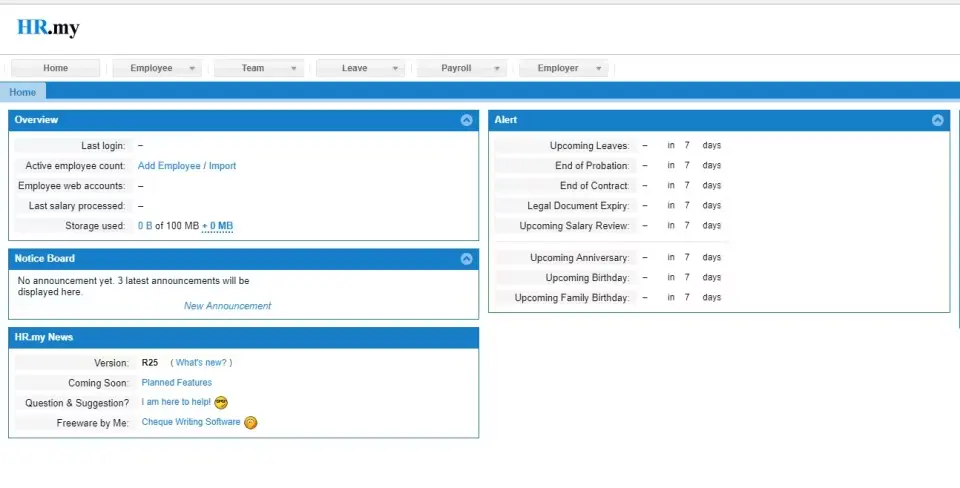Click the +0 MB storage link
This screenshot has height=488, width=960.
click(217, 226)
